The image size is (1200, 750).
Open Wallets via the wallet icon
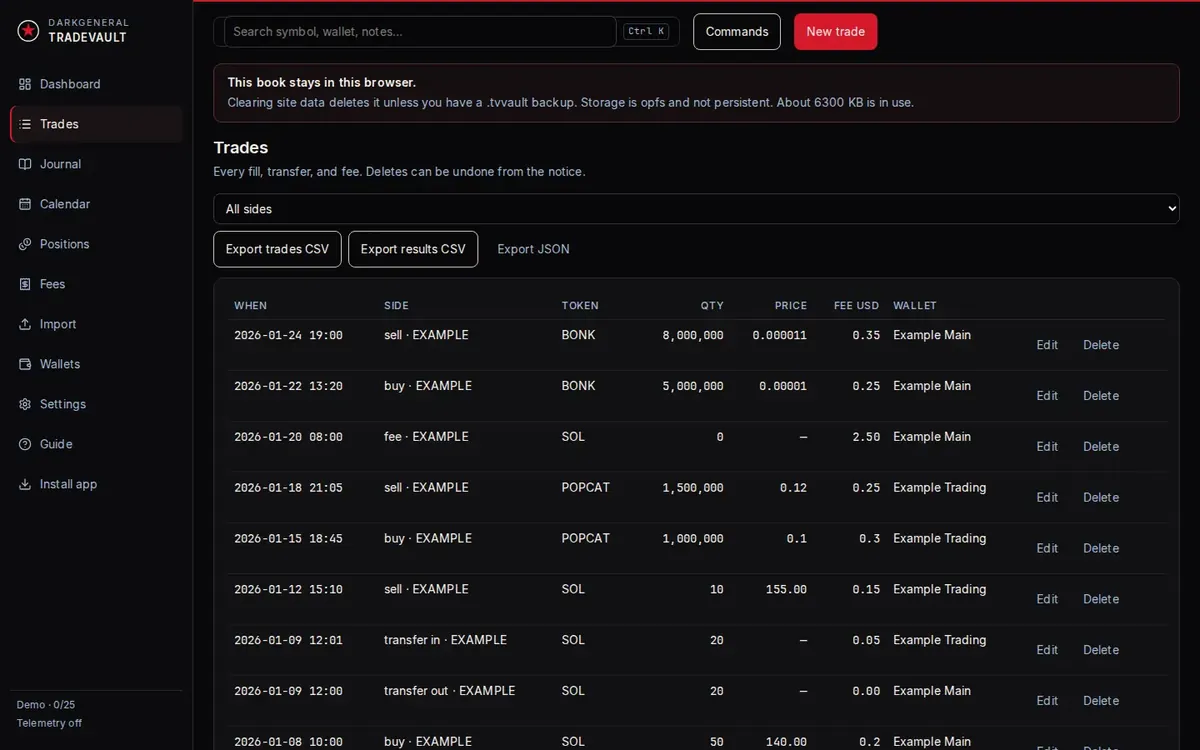point(25,364)
